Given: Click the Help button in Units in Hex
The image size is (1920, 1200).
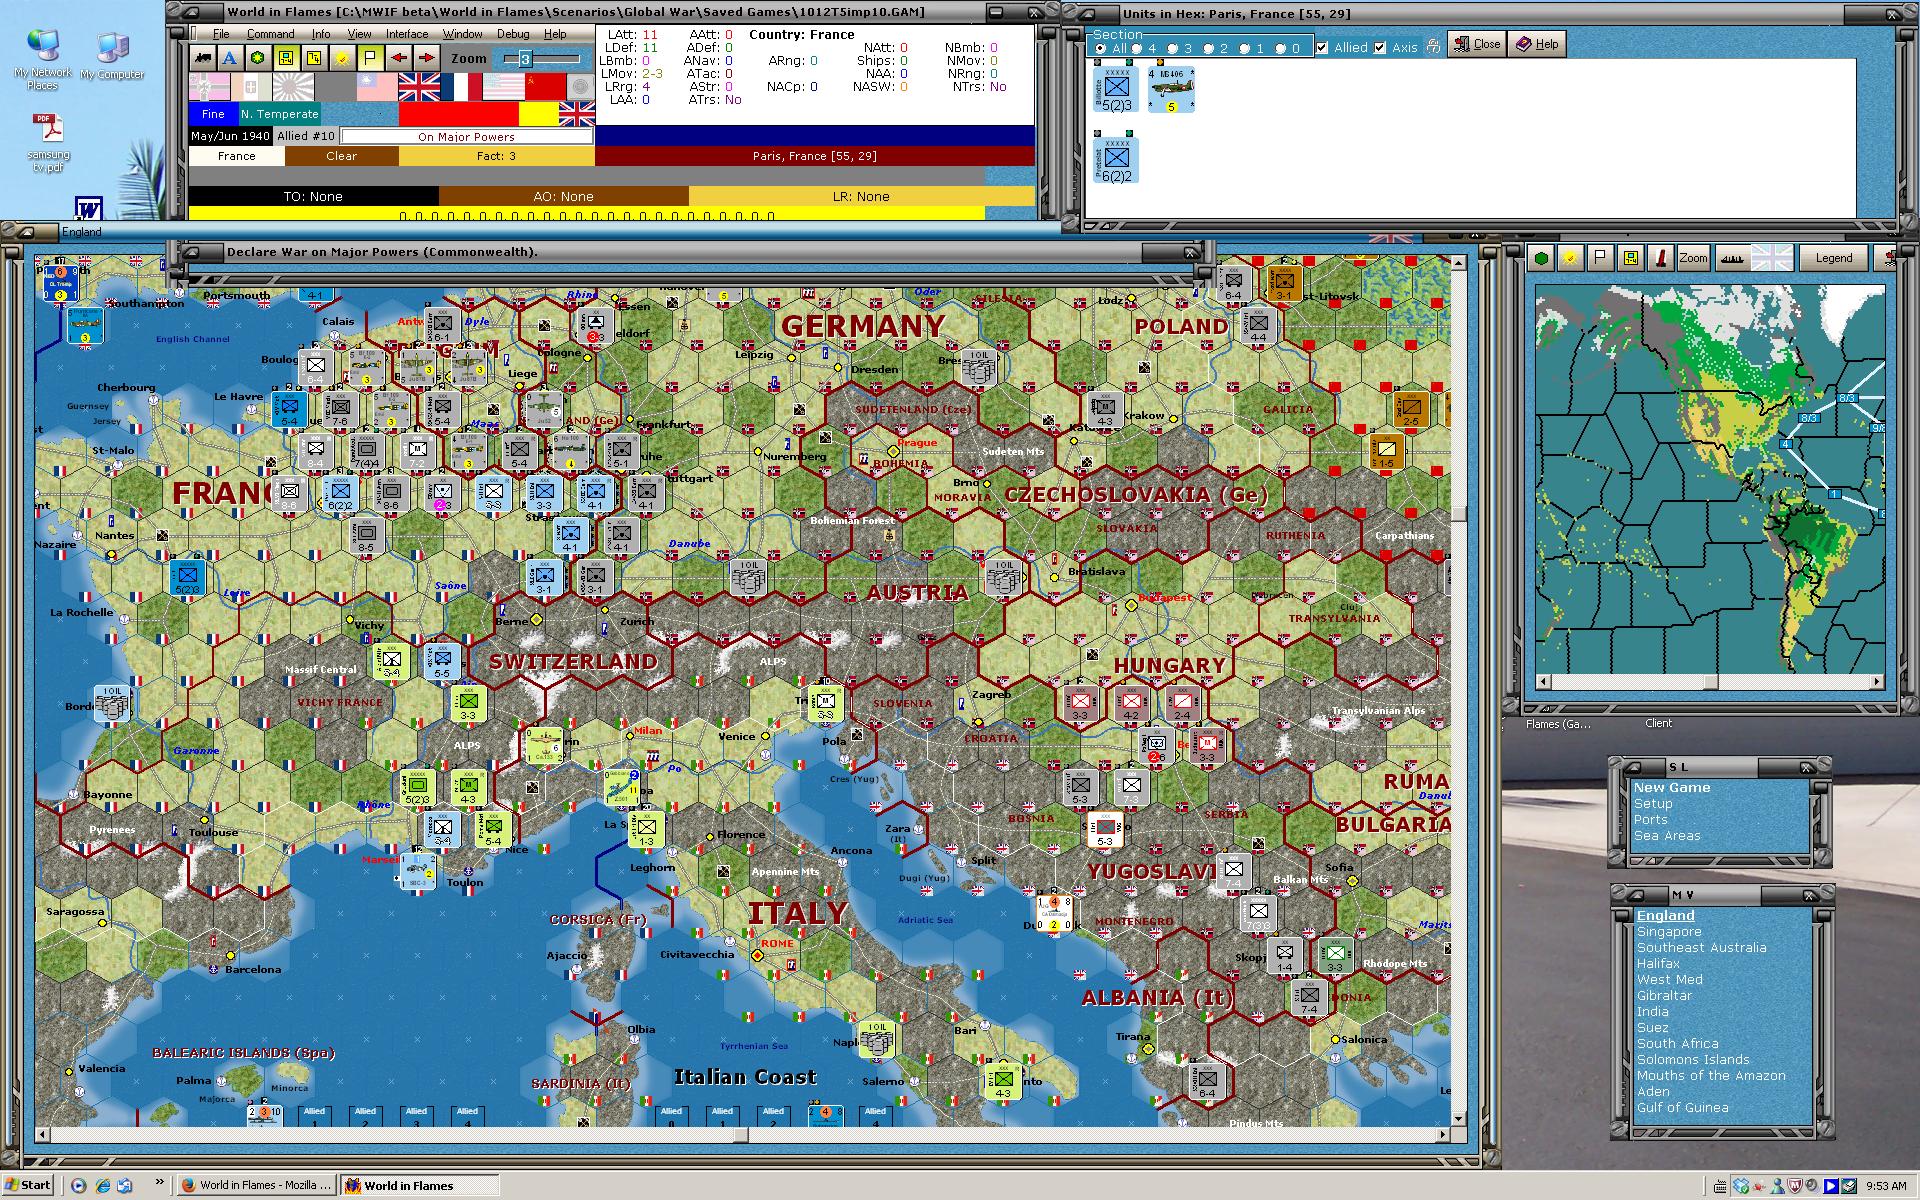Looking at the screenshot, I should [1537, 44].
